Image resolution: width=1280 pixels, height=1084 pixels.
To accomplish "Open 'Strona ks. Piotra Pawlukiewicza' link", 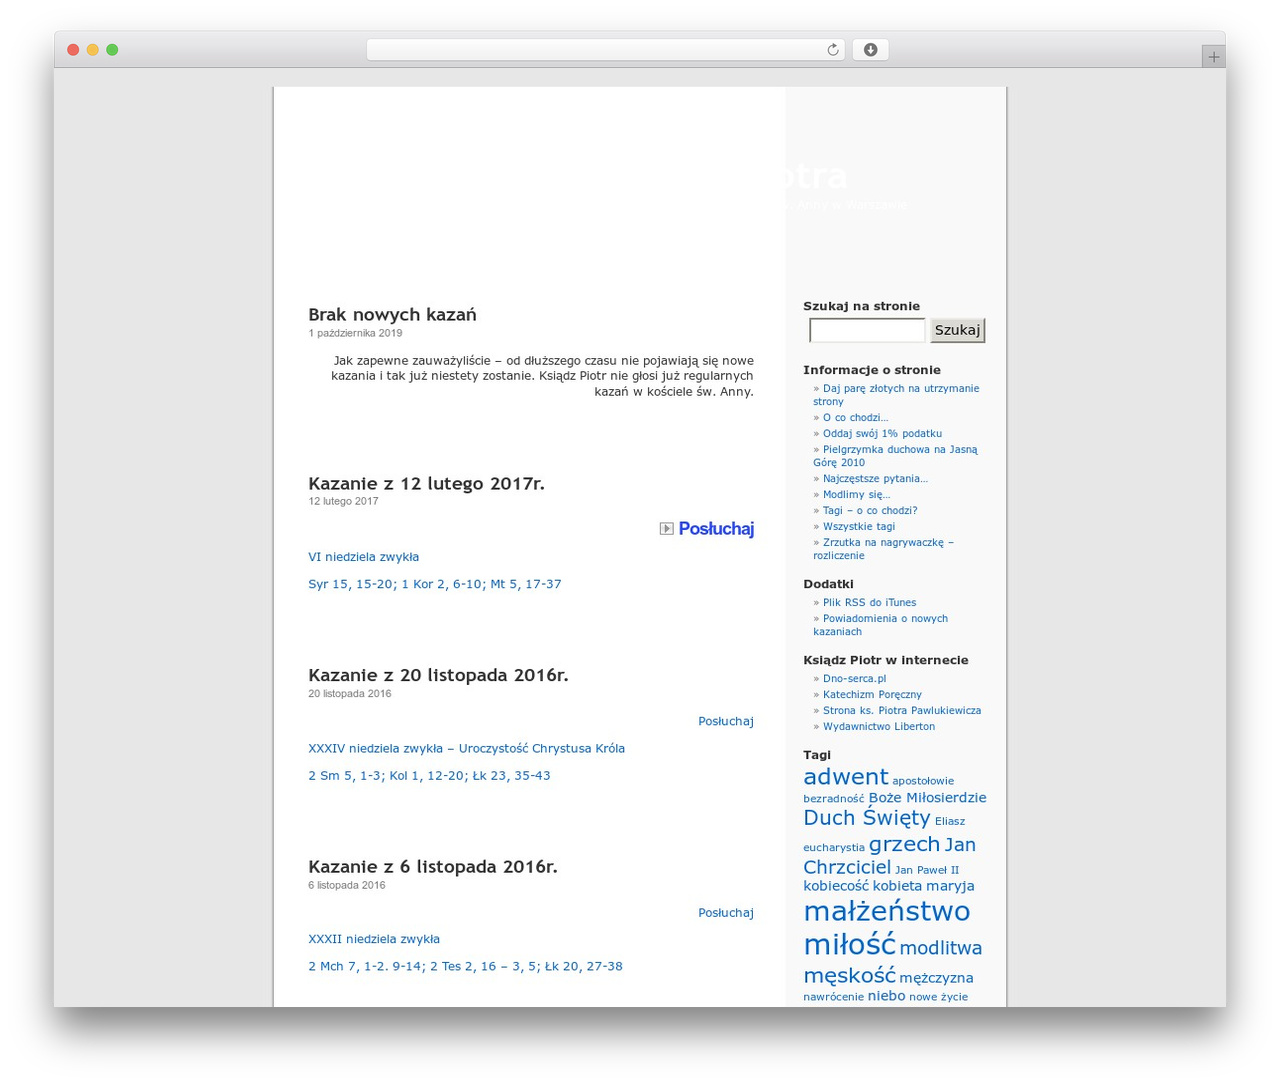I will click(x=902, y=711).
